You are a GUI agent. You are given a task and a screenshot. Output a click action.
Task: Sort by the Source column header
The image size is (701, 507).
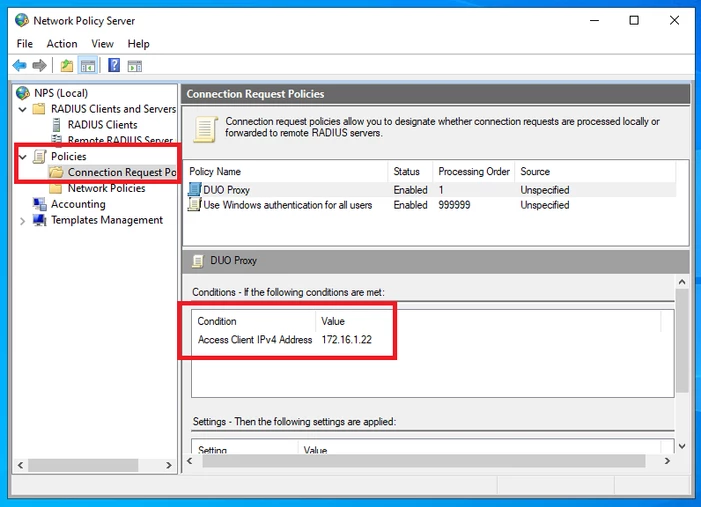[x=595, y=172]
